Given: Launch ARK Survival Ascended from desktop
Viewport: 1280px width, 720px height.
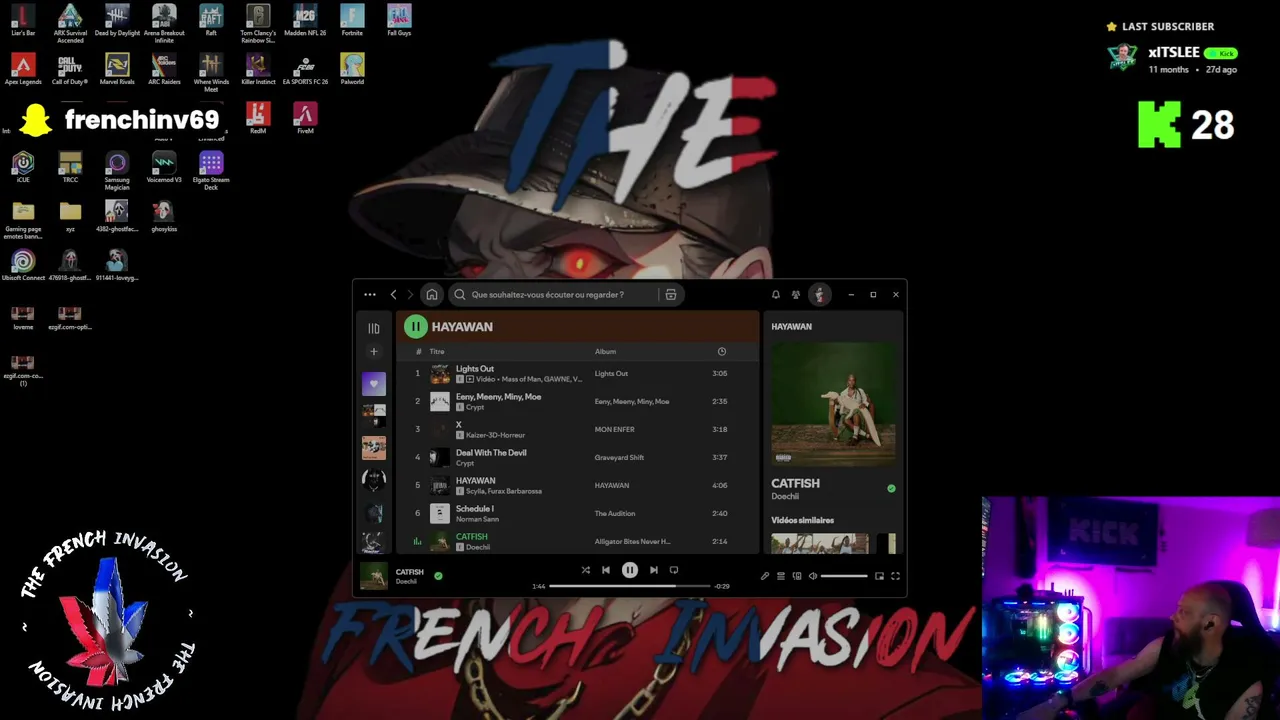Looking at the screenshot, I should point(70,23).
